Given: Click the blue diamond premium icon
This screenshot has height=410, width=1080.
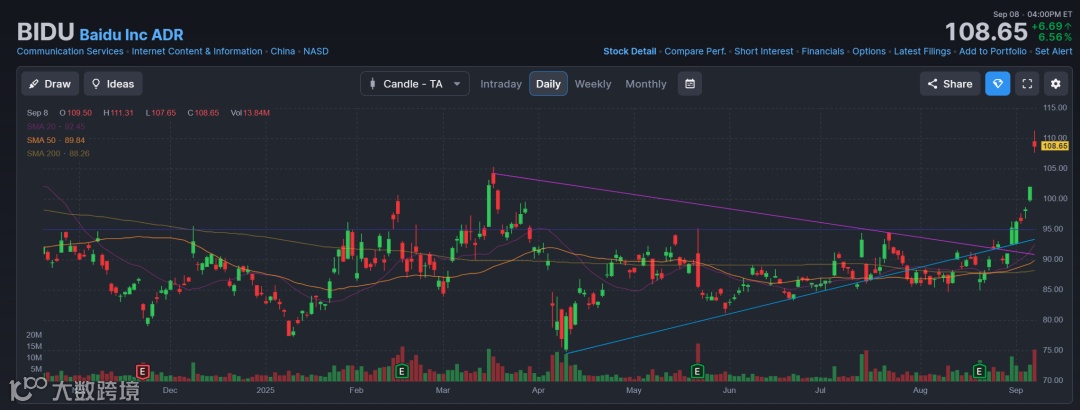Looking at the screenshot, I should 997,83.
